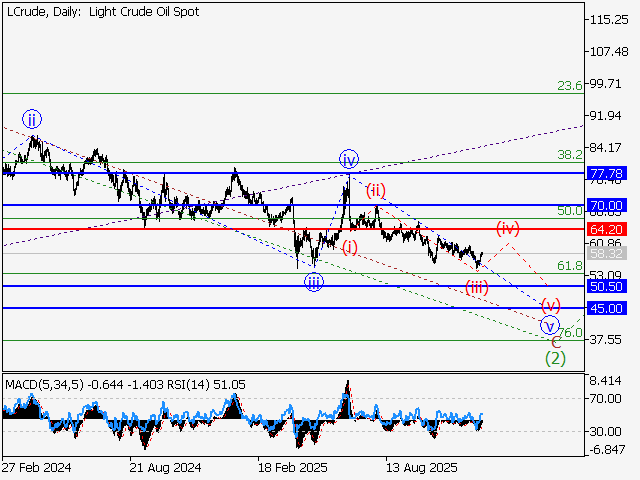640x480 pixels.
Task: Click the 23.6 Fibonacci level label
Action: [x=570, y=87]
